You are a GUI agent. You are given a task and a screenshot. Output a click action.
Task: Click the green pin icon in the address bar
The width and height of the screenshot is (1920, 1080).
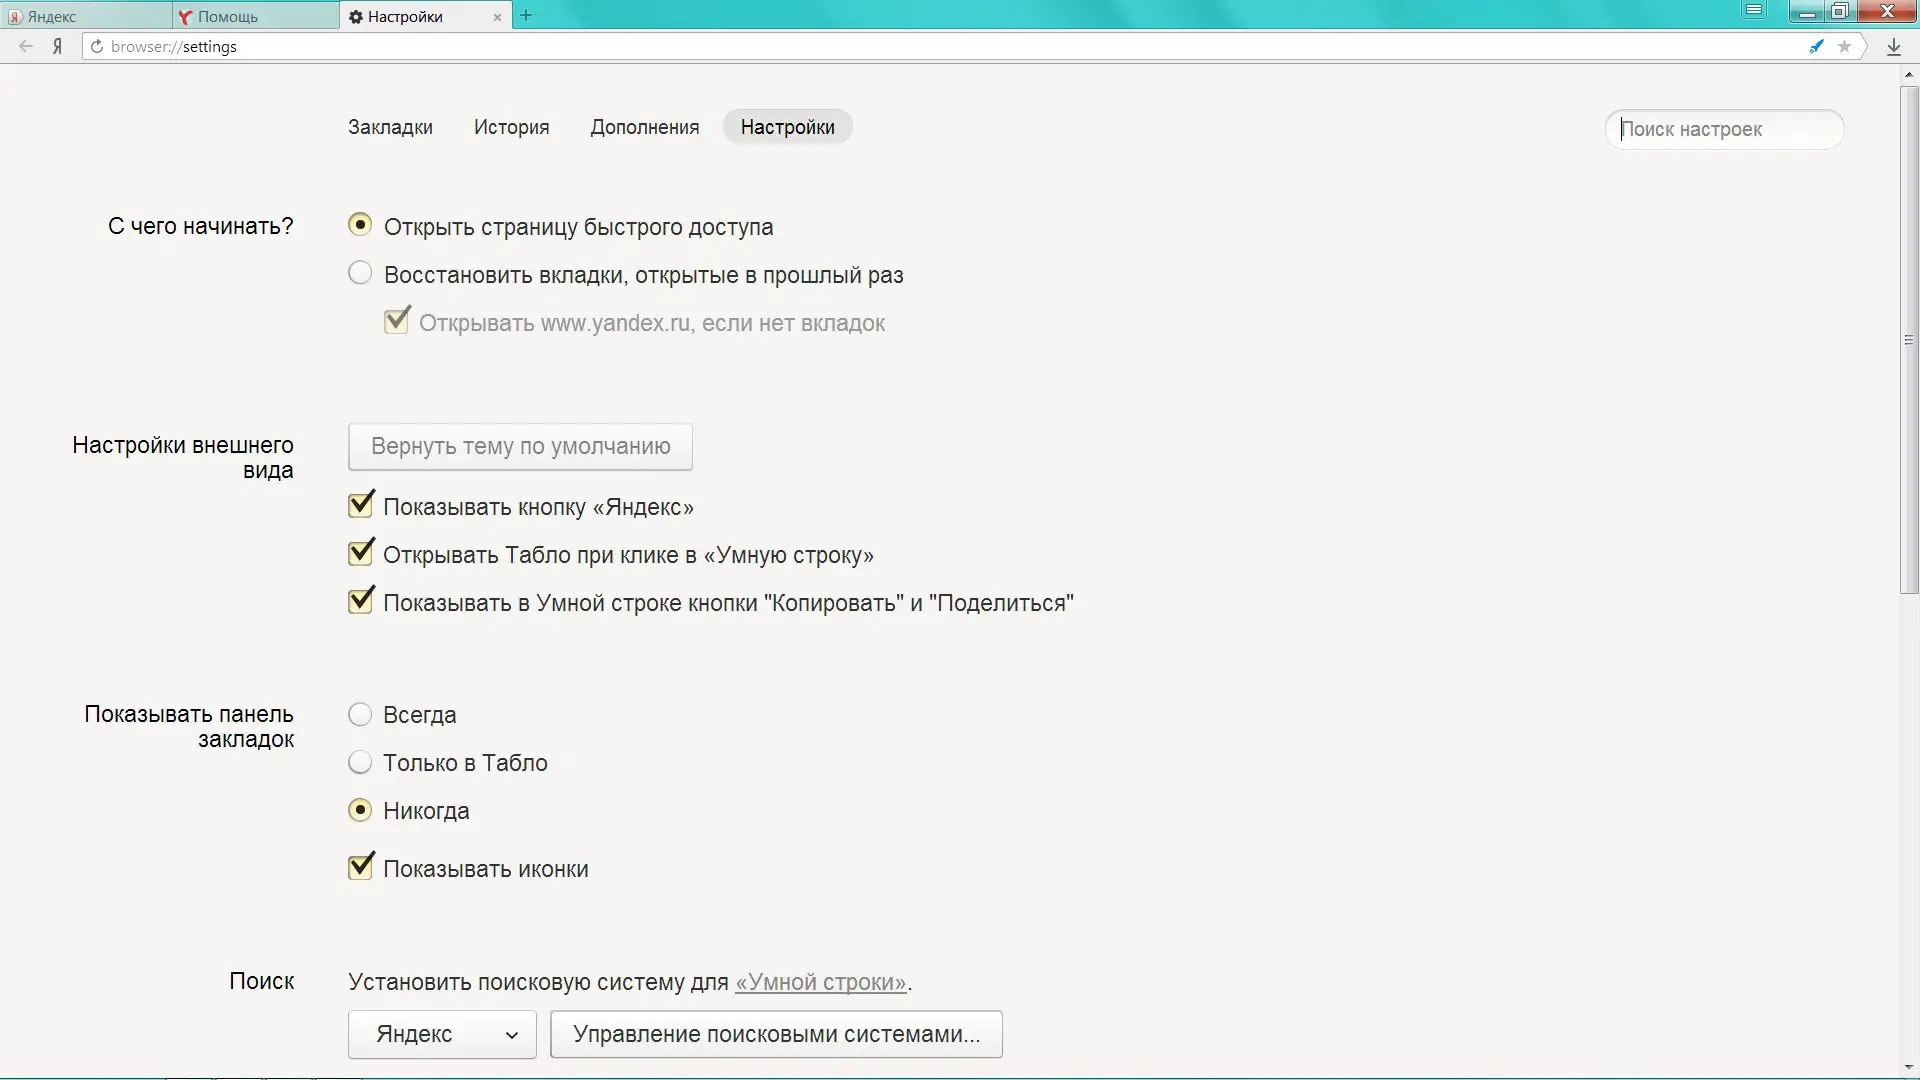pyautogui.click(x=1816, y=46)
